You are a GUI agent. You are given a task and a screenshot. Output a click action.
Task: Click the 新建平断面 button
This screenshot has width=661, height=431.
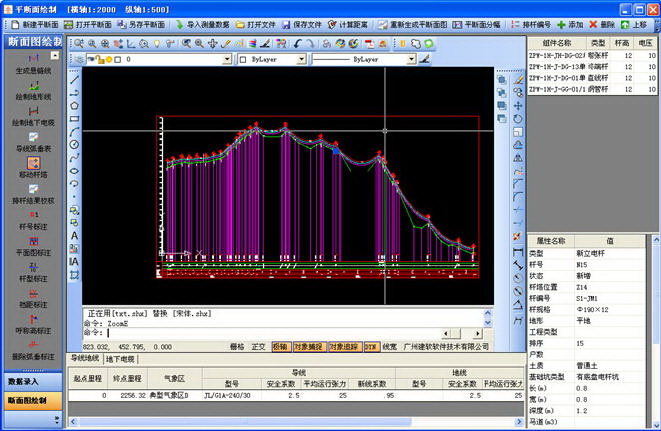(36, 23)
